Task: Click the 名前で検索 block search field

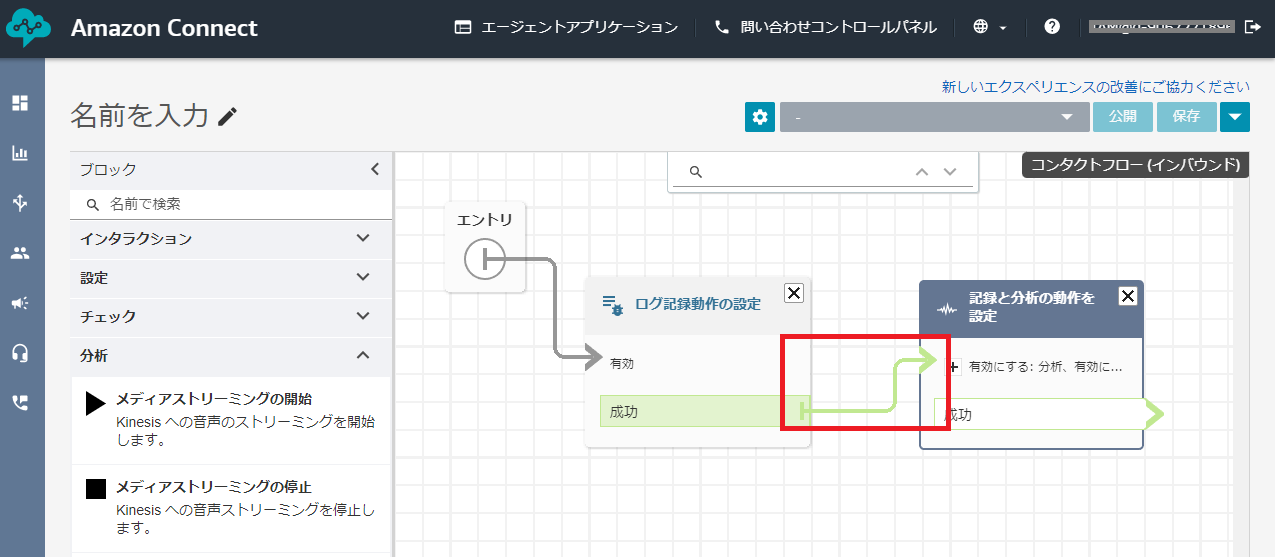Action: point(231,204)
